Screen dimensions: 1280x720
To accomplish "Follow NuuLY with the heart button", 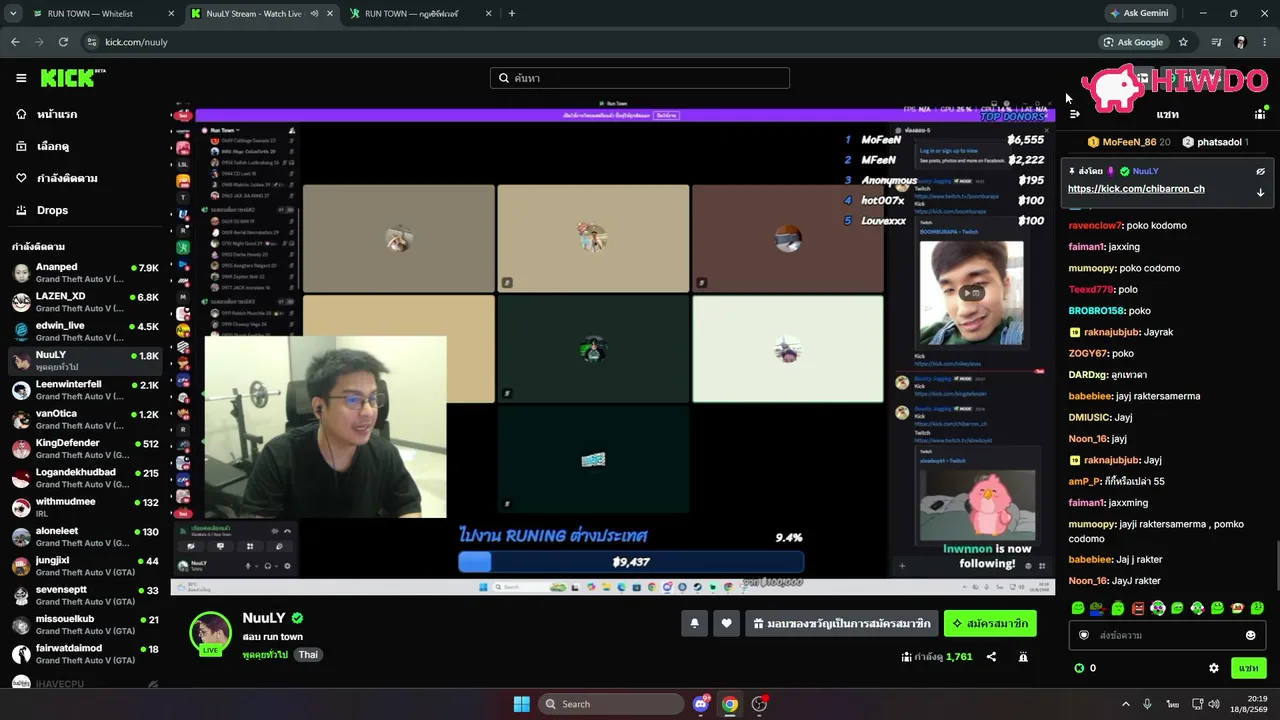I will (727, 623).
